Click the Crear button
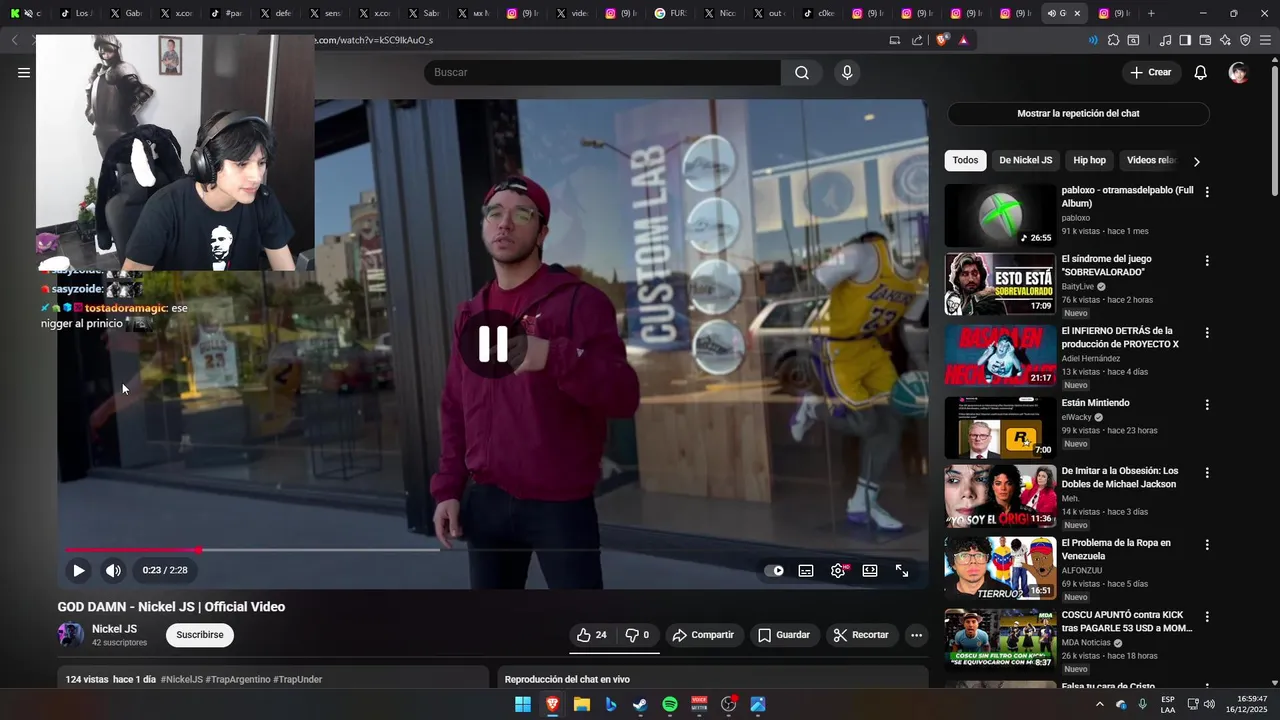 coord(1150,72)
